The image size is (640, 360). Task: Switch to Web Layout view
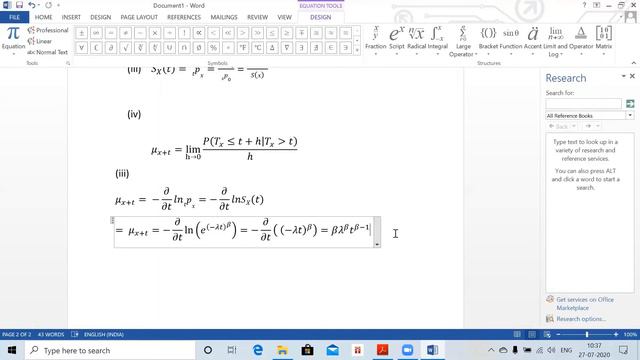[x=547, y=334]
